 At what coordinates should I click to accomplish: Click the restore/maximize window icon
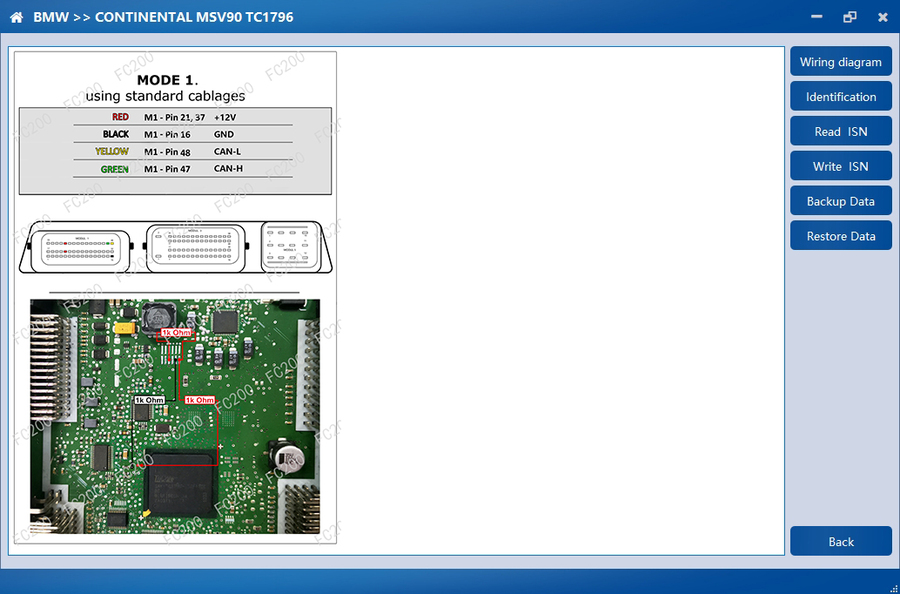850,17
